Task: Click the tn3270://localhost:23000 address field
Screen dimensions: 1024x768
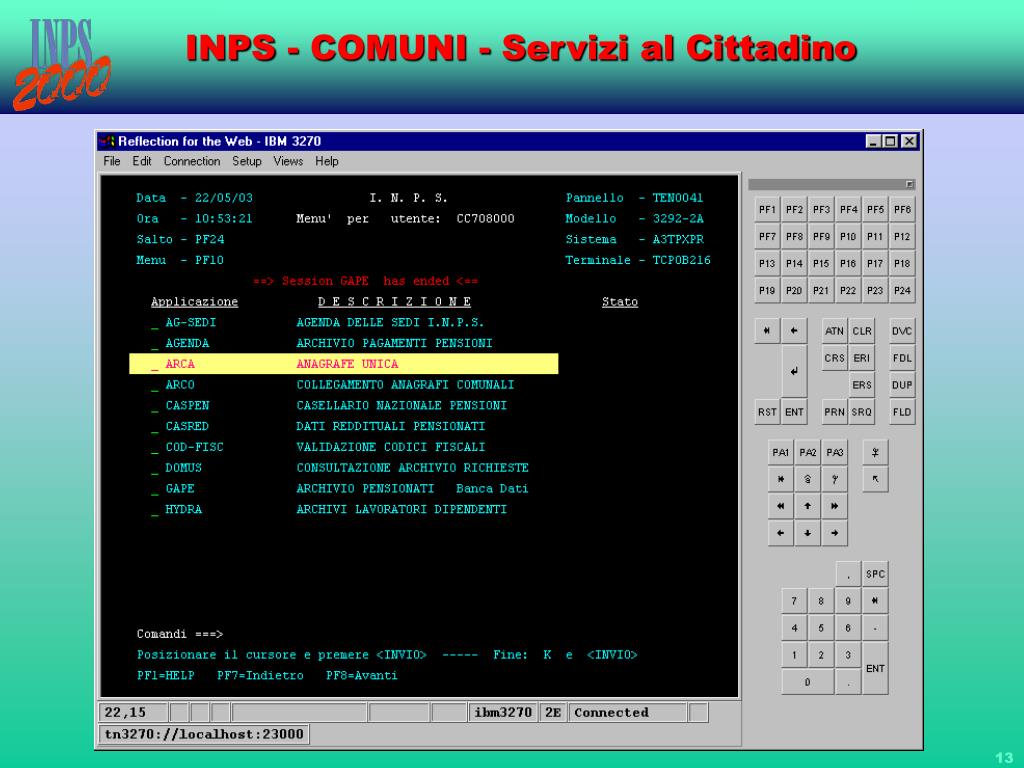Action: click(204, 734)
